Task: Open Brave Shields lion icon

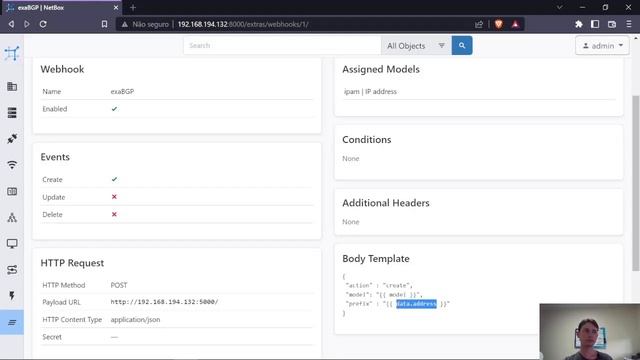Action: point(498,24)
